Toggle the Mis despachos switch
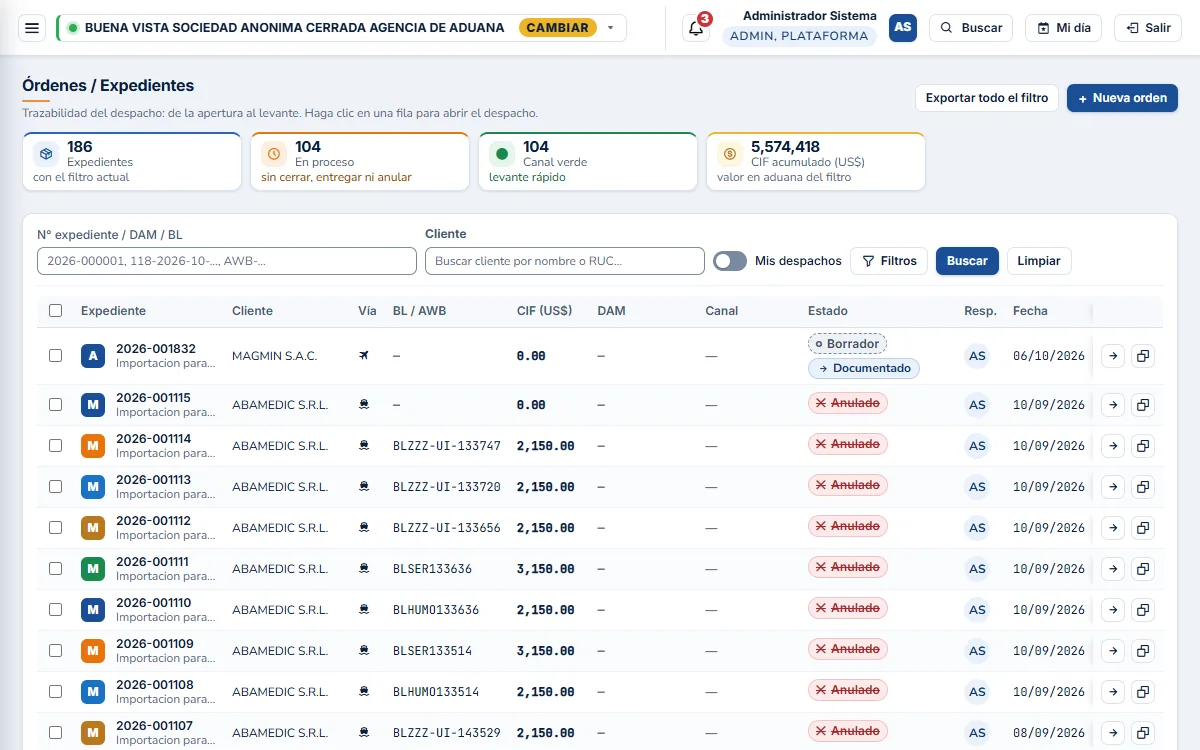This screenshot has height=750, width=1200. pos(730,261)
